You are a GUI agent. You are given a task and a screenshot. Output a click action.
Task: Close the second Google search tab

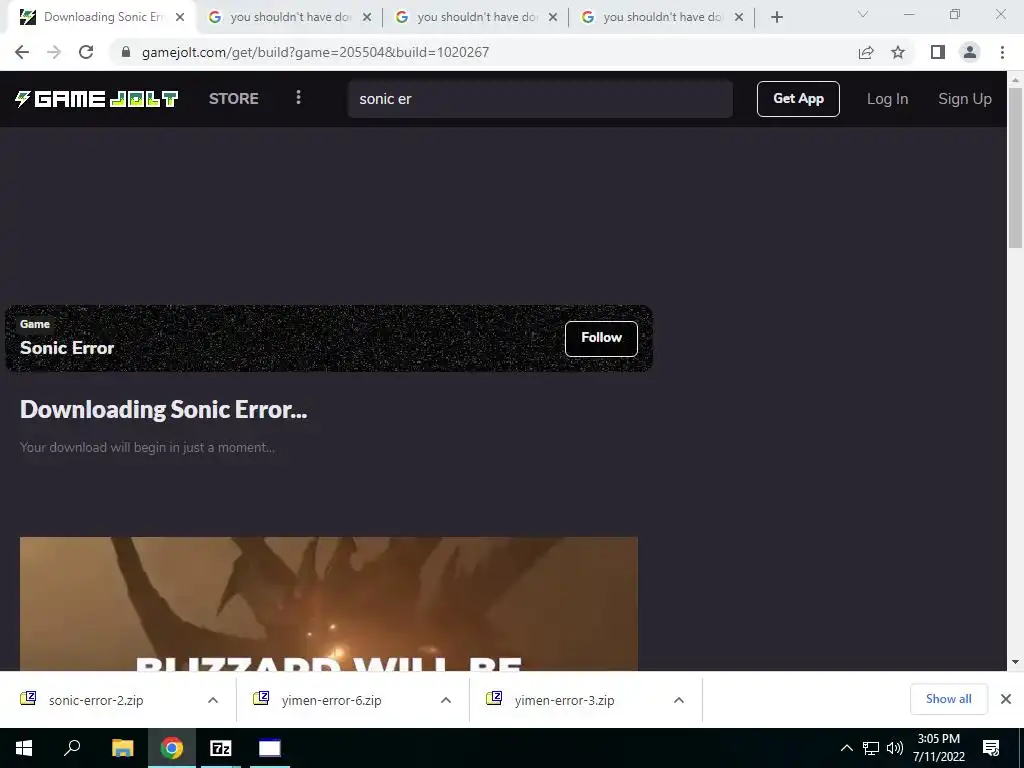pyautogui.click(x=367, y=17)
